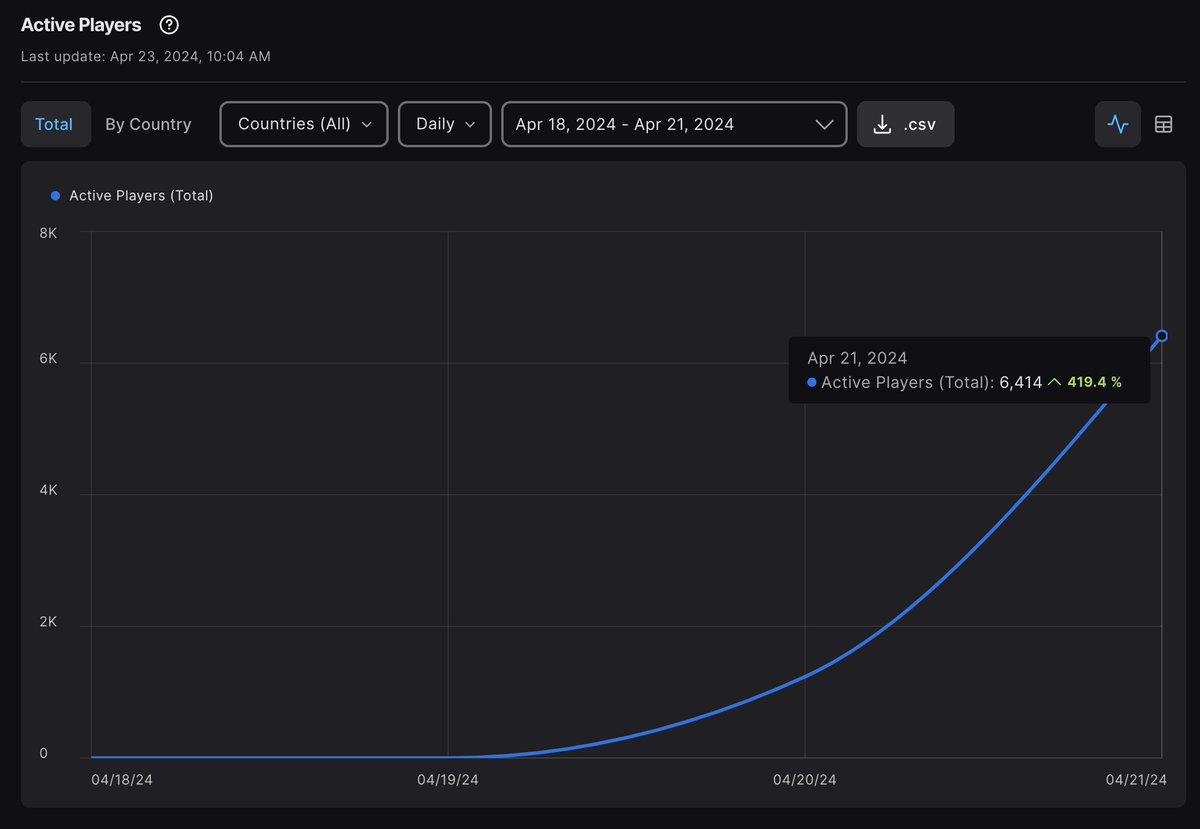Click the download arrow icon
The width and height of the screenshot is (1200, 829).
coord(882,124)
